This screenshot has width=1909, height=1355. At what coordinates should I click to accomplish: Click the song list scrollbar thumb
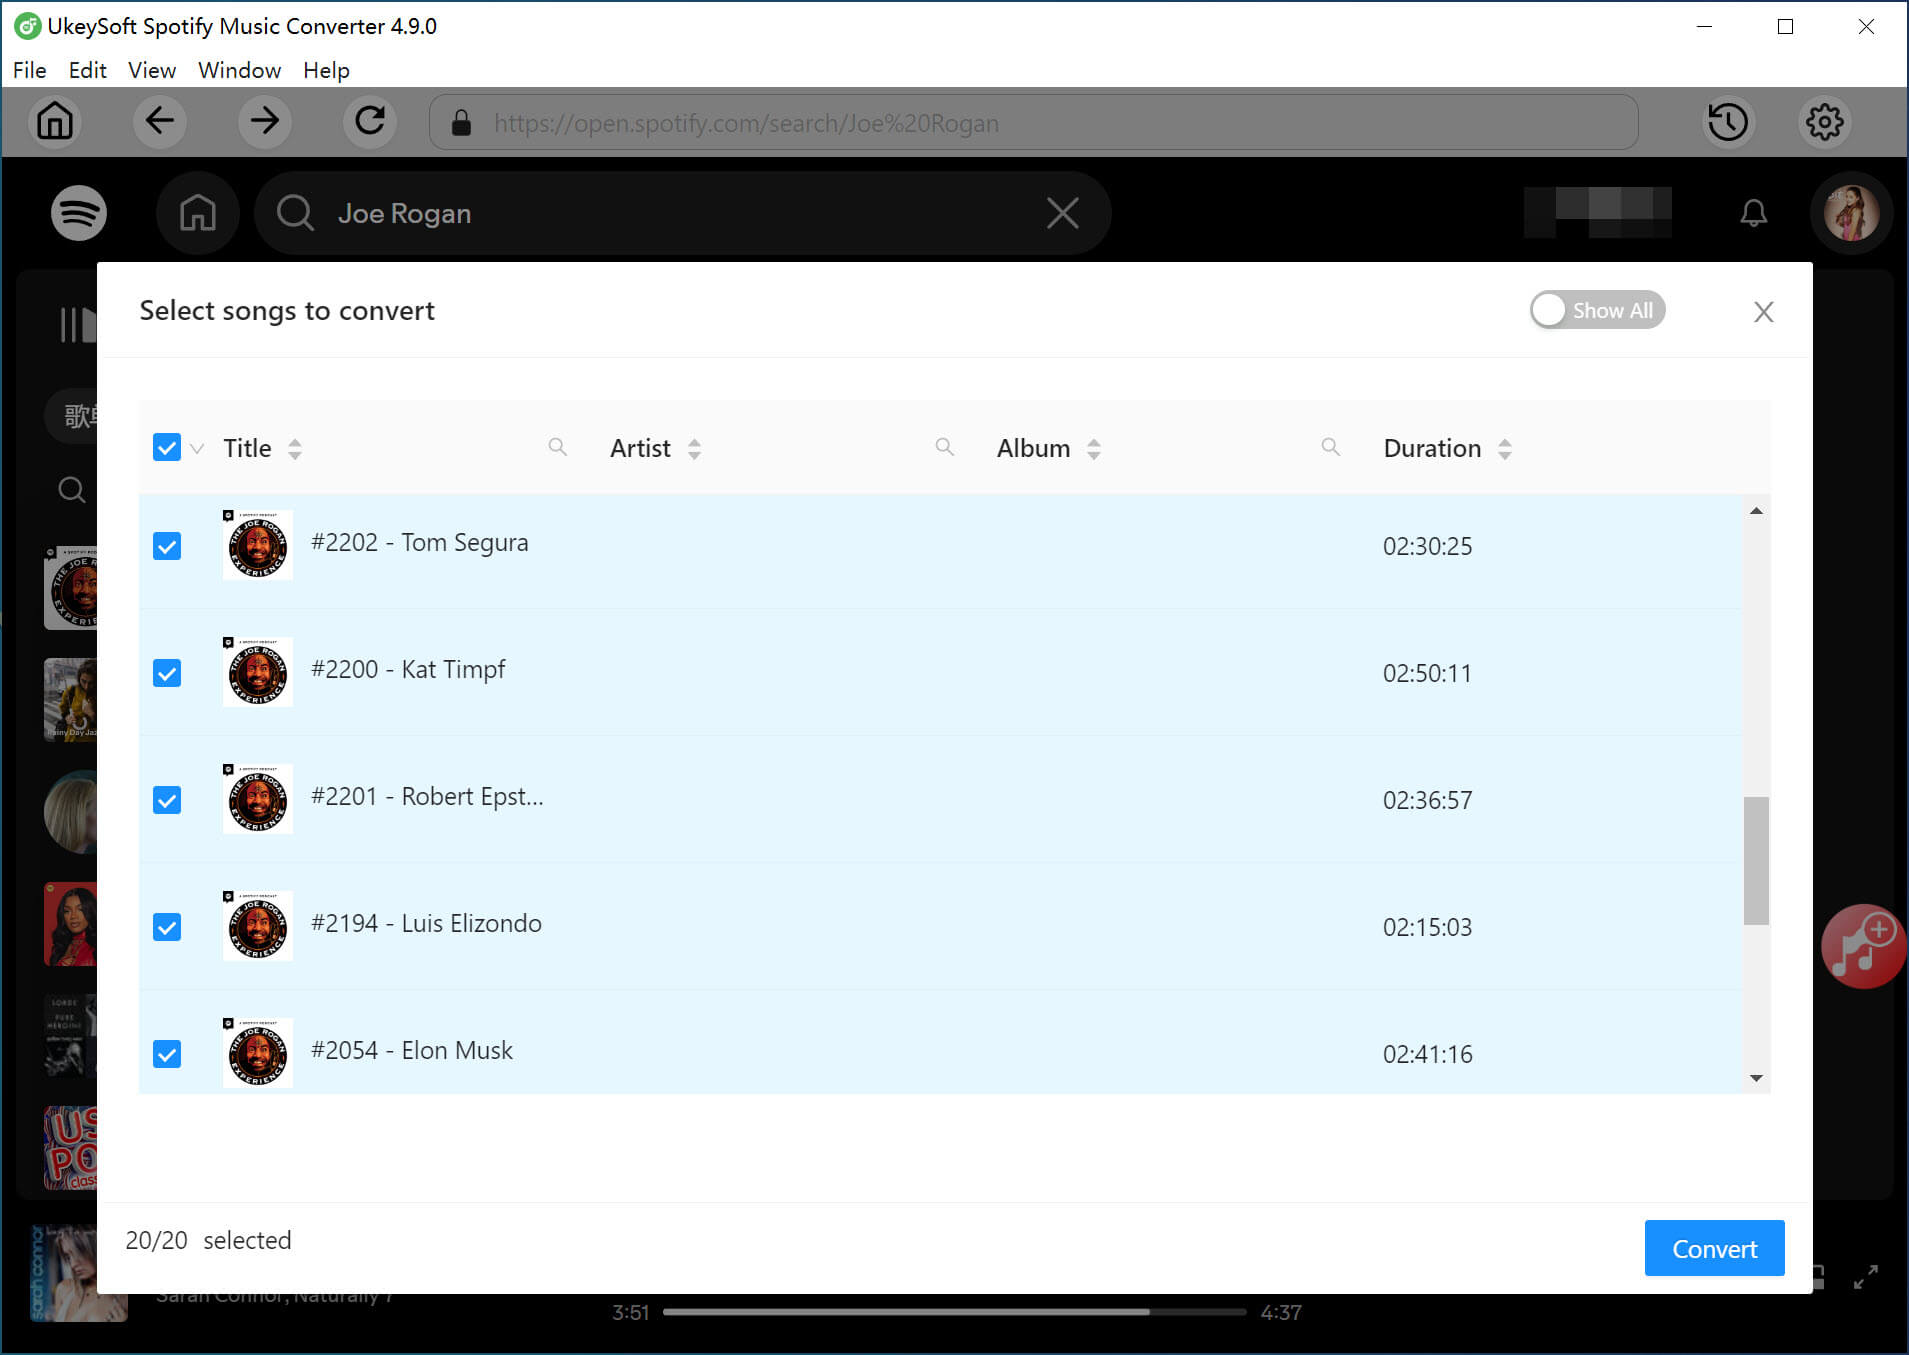tap(1756, 860)
